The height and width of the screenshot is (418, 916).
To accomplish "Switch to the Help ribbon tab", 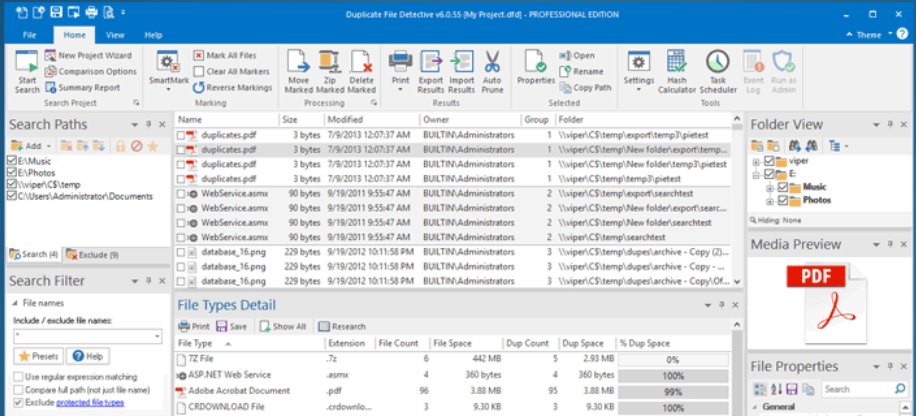I will 153,35.
